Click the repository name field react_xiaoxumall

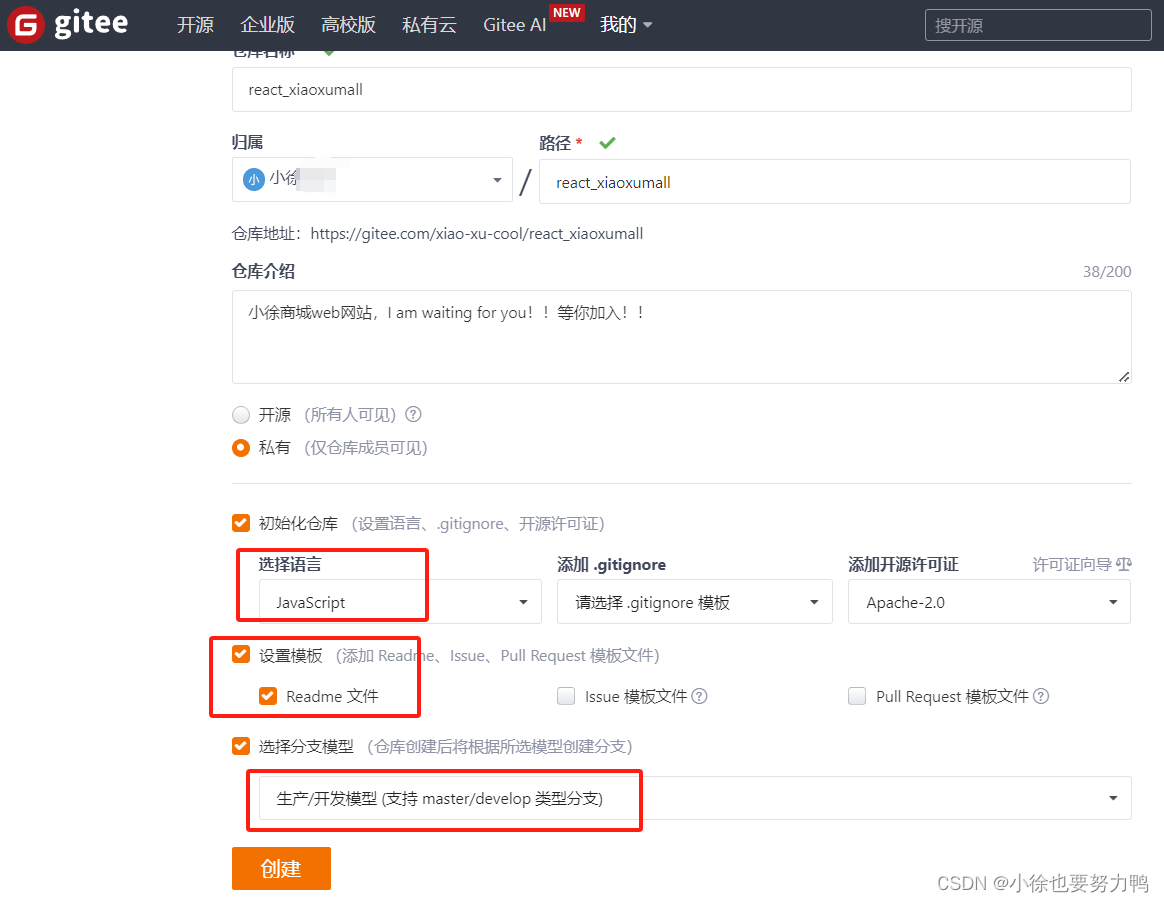(681, 90)
